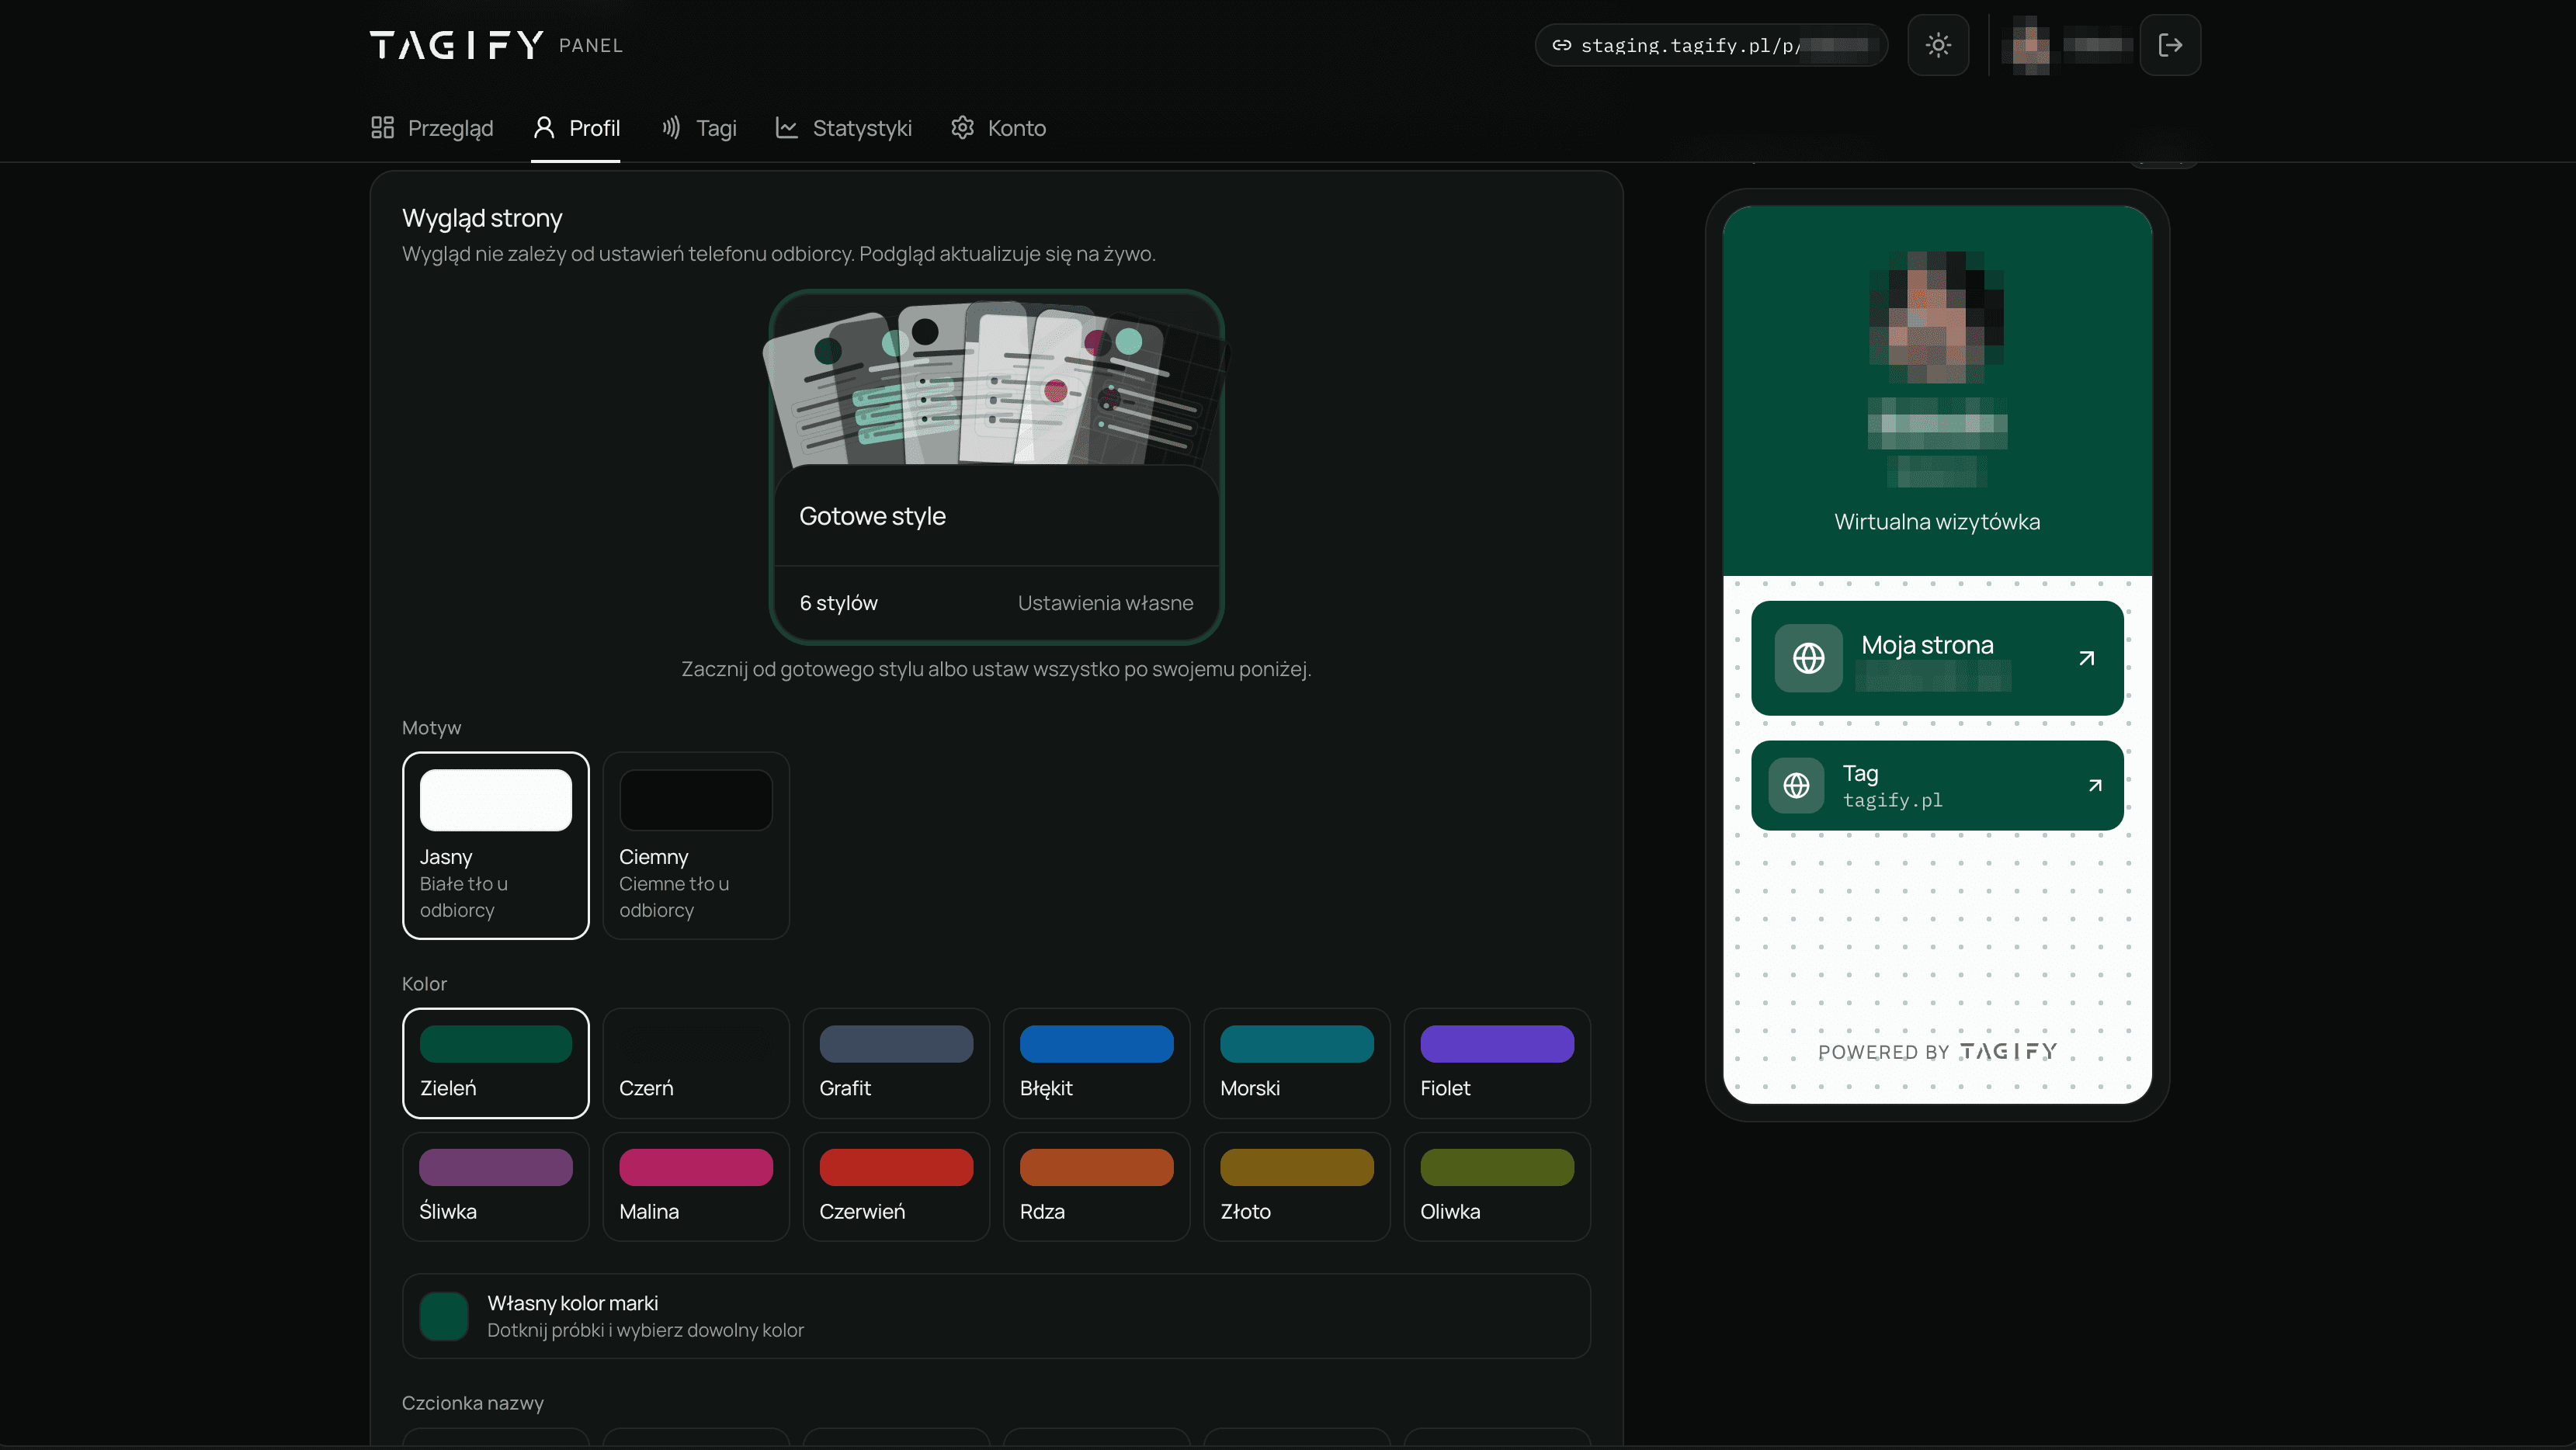2576x1450 pixels.
Task: Pick the Malina color swatch
Action: point(696,1187)
